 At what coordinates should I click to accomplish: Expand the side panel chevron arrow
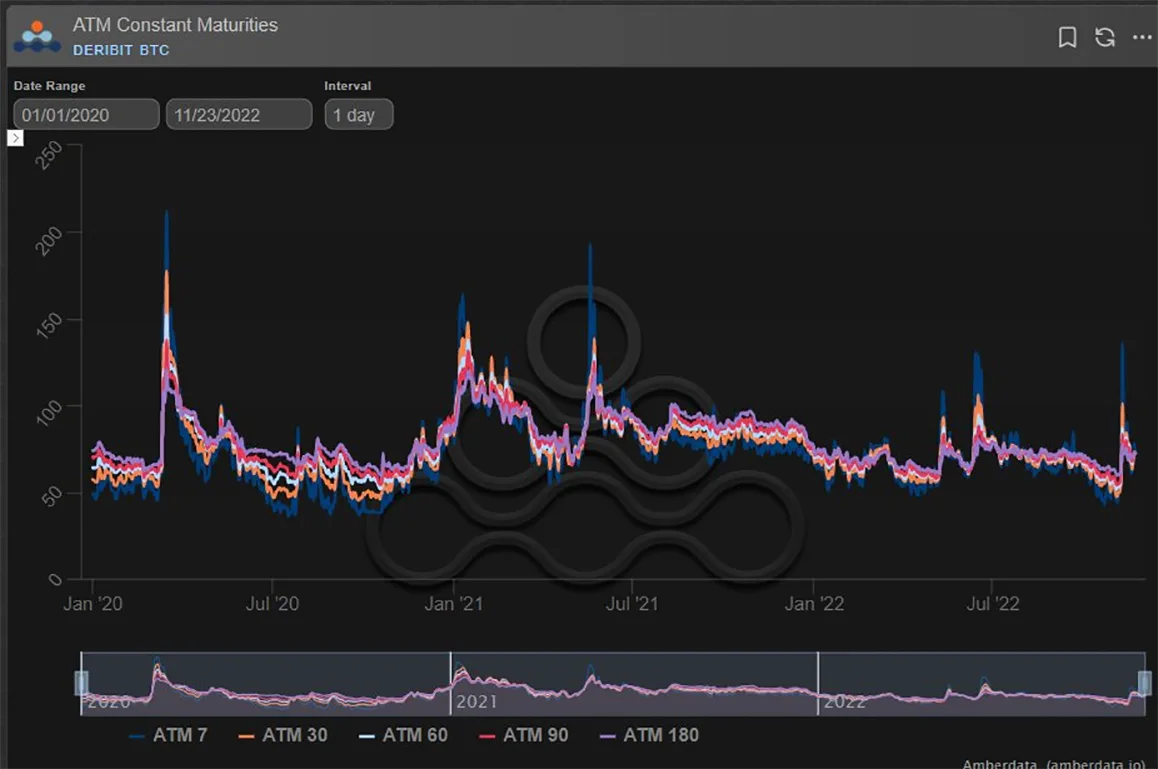click(16, 138)
